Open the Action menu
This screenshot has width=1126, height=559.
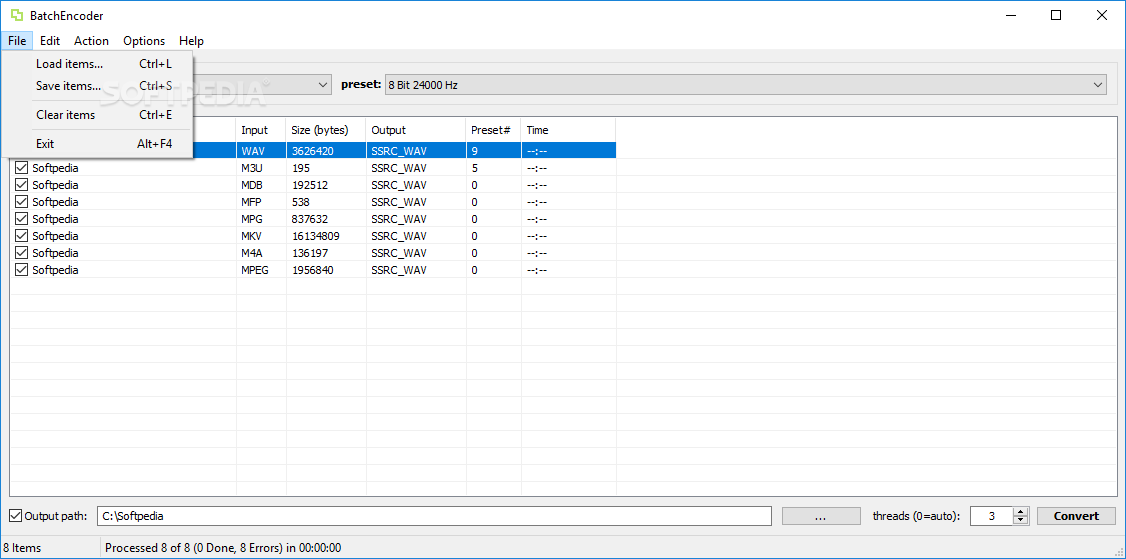point(91,41)
